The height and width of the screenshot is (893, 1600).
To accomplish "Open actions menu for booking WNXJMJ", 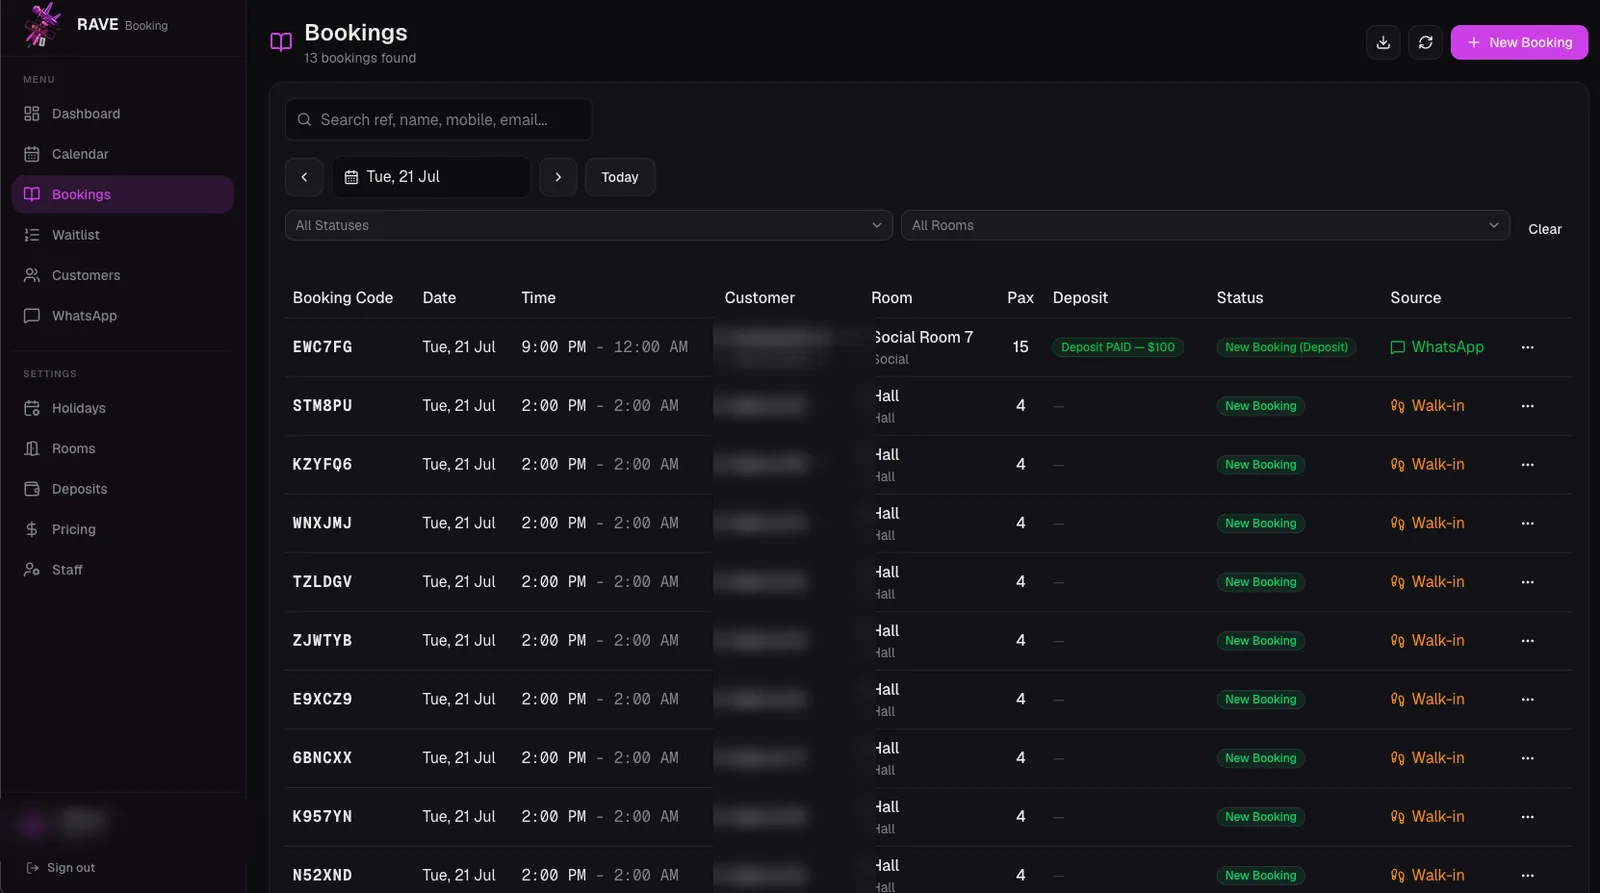I will coord(1527,523).
